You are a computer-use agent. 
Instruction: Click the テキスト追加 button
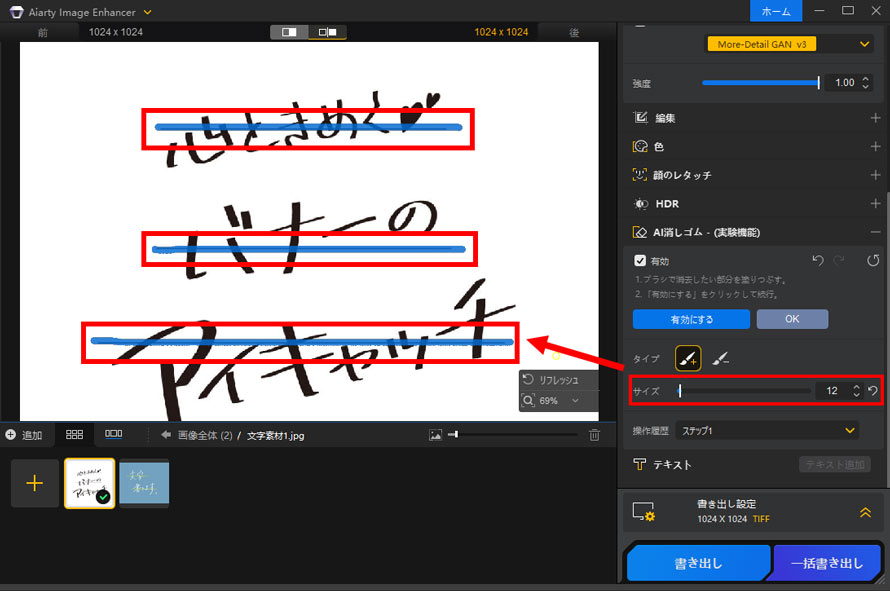click(x=834, y=464)
